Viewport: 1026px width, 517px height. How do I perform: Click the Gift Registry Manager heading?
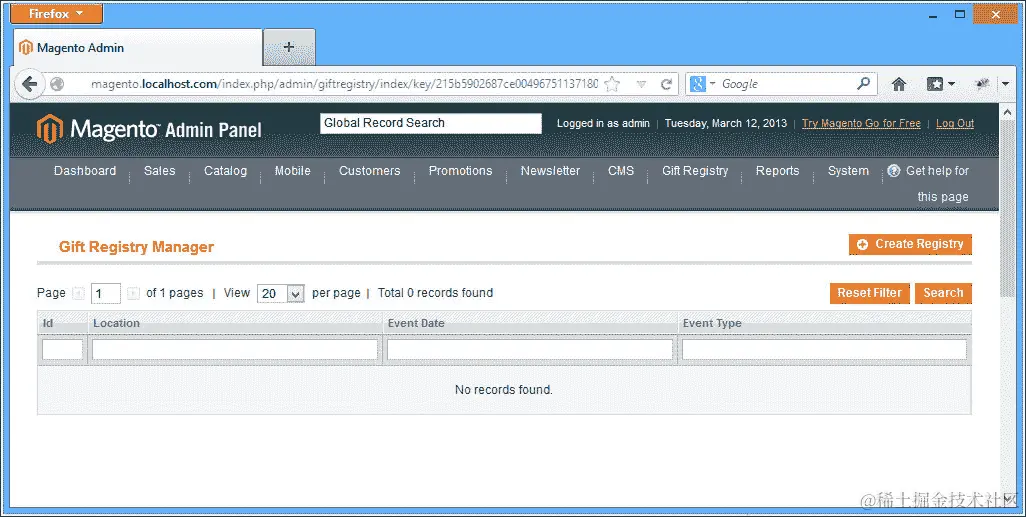pos(136,247)
